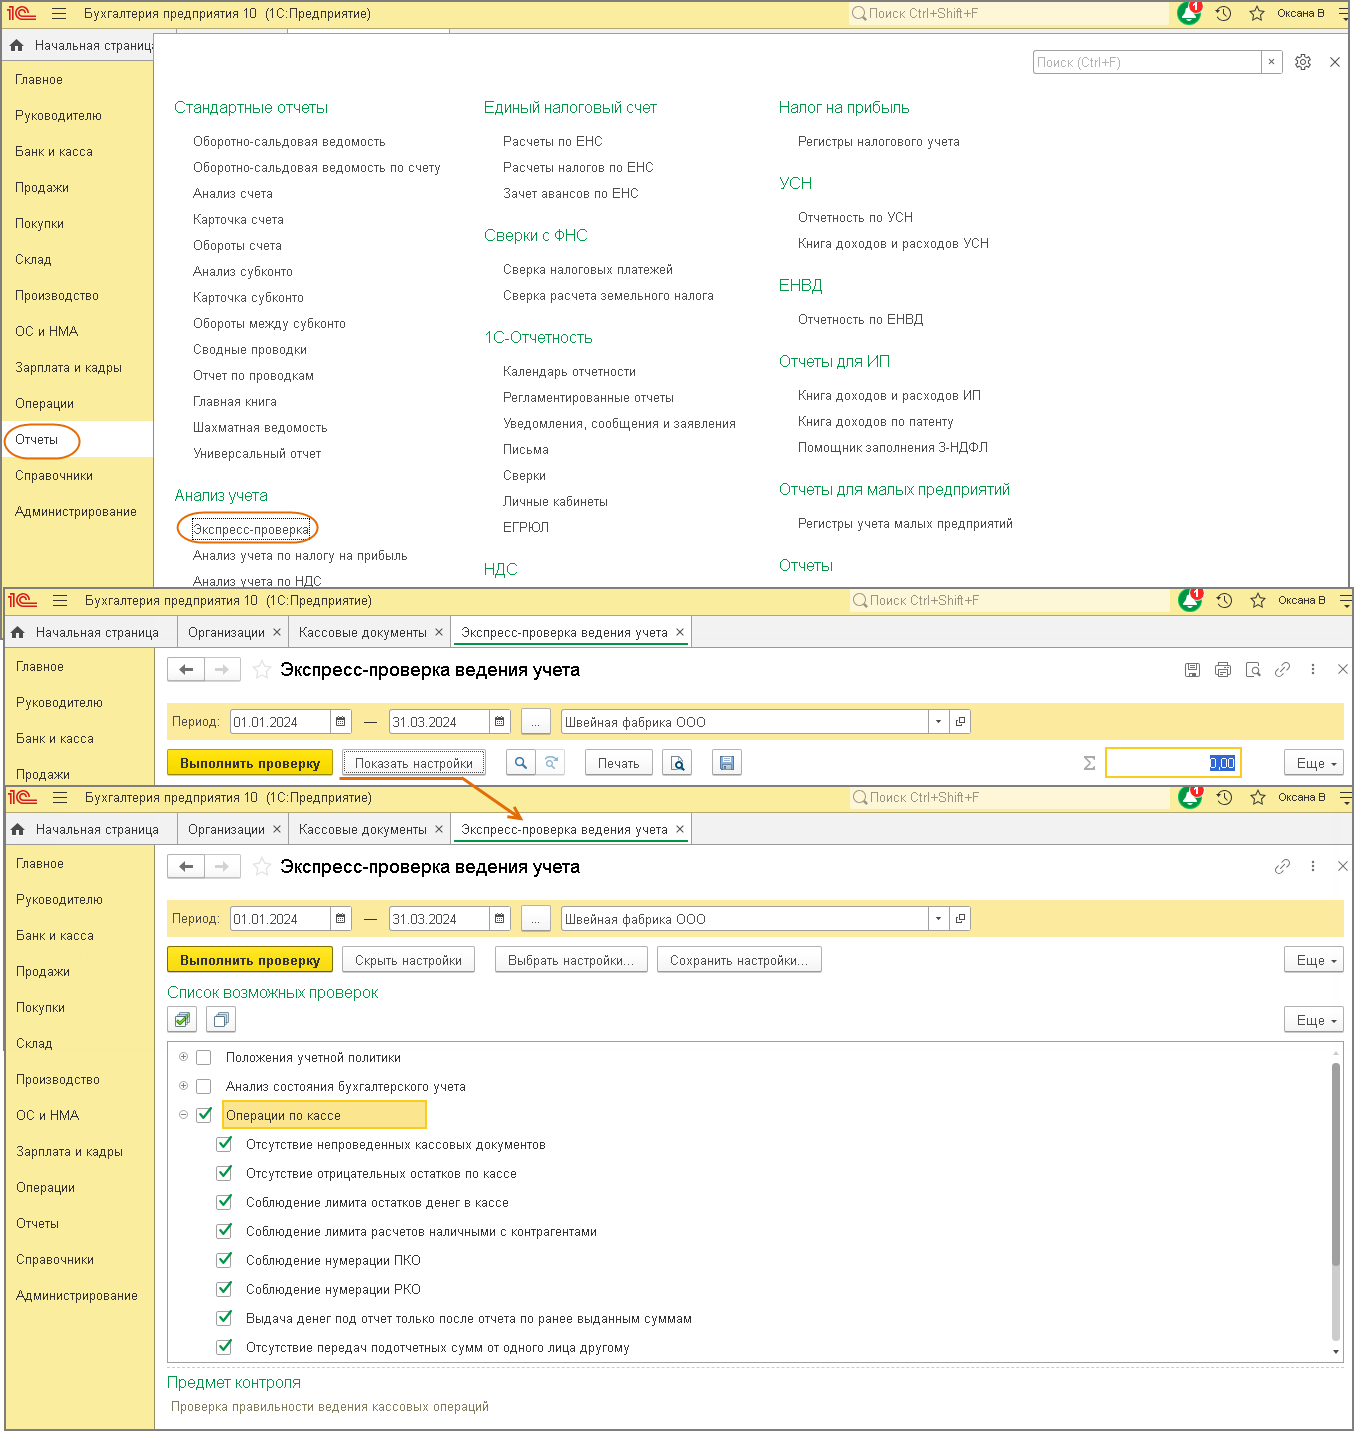Tick Анализ состояния бухгалтерского учета checkbox
1355x1434 pixels.
204,1087
